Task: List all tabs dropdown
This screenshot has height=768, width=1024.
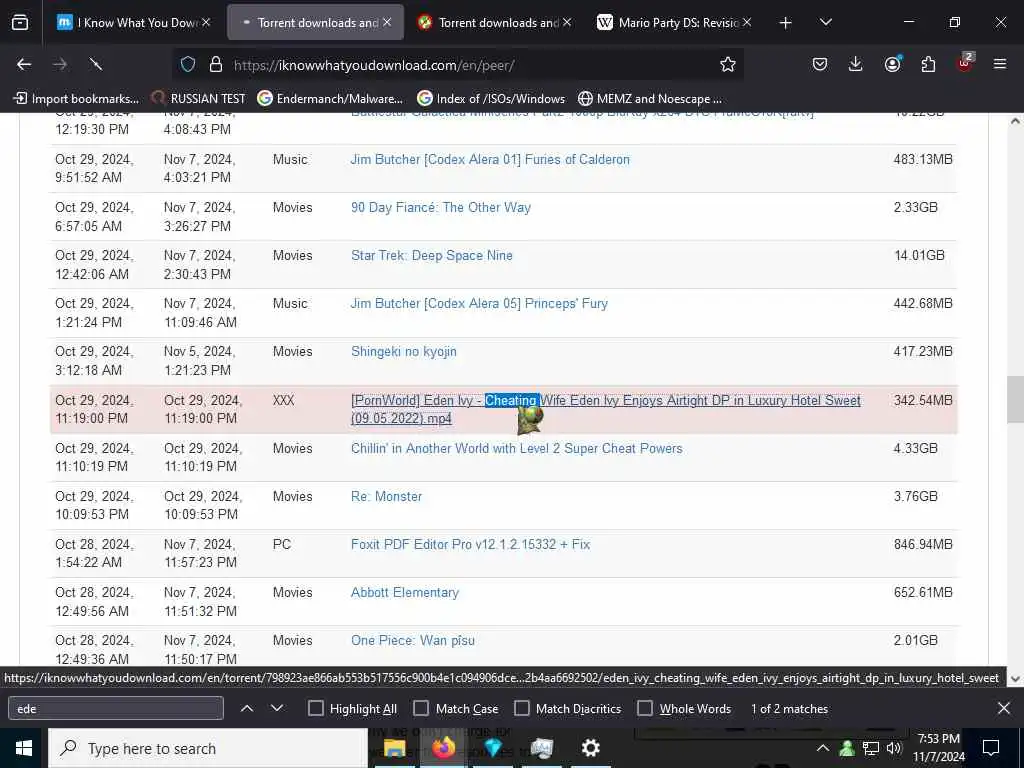Action: (825, 23)
